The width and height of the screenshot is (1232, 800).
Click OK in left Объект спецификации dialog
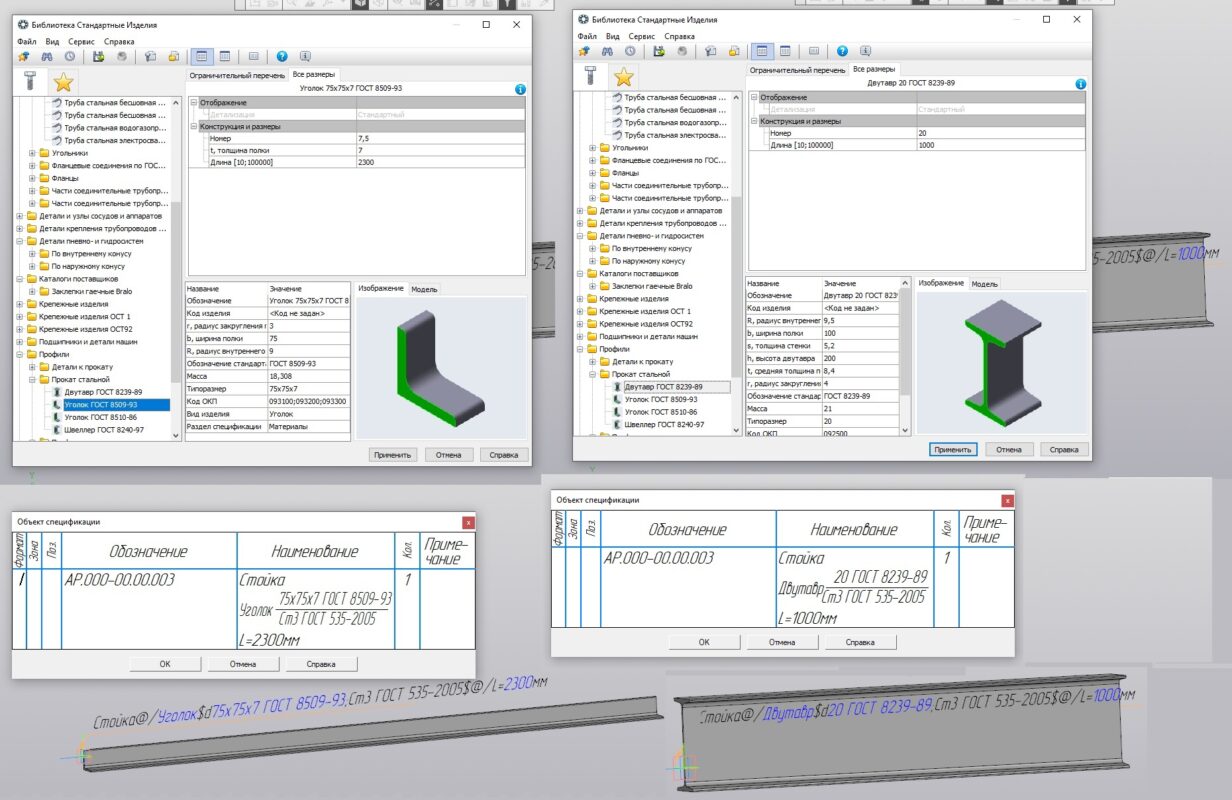pyautogui.click(x=165, y=663)
